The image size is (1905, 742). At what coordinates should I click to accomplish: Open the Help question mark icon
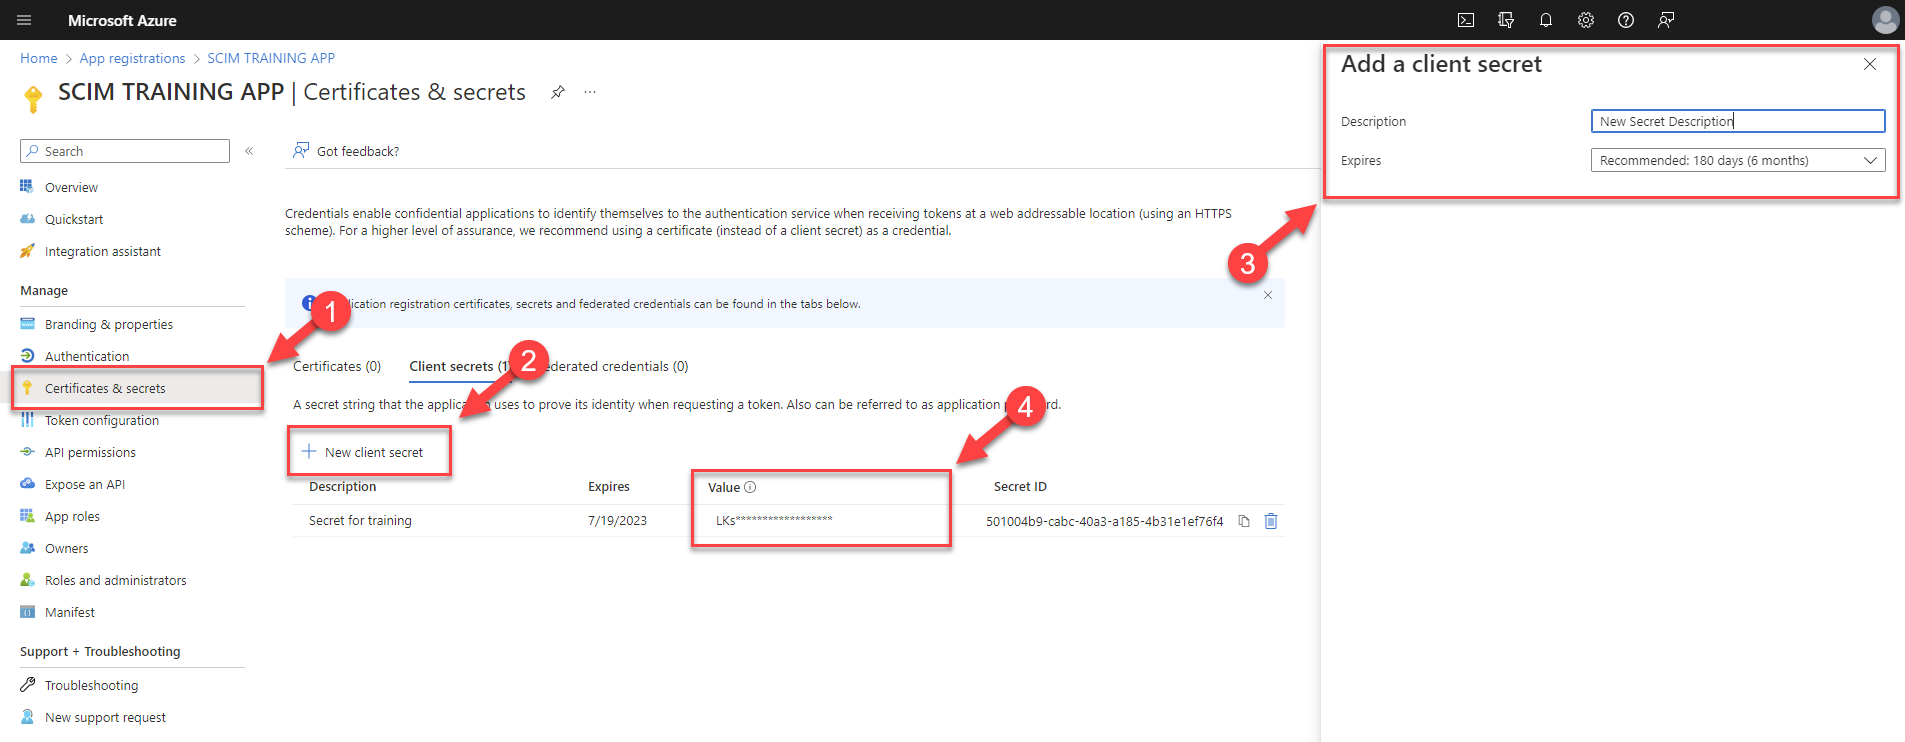click(x=1626, y=20)
